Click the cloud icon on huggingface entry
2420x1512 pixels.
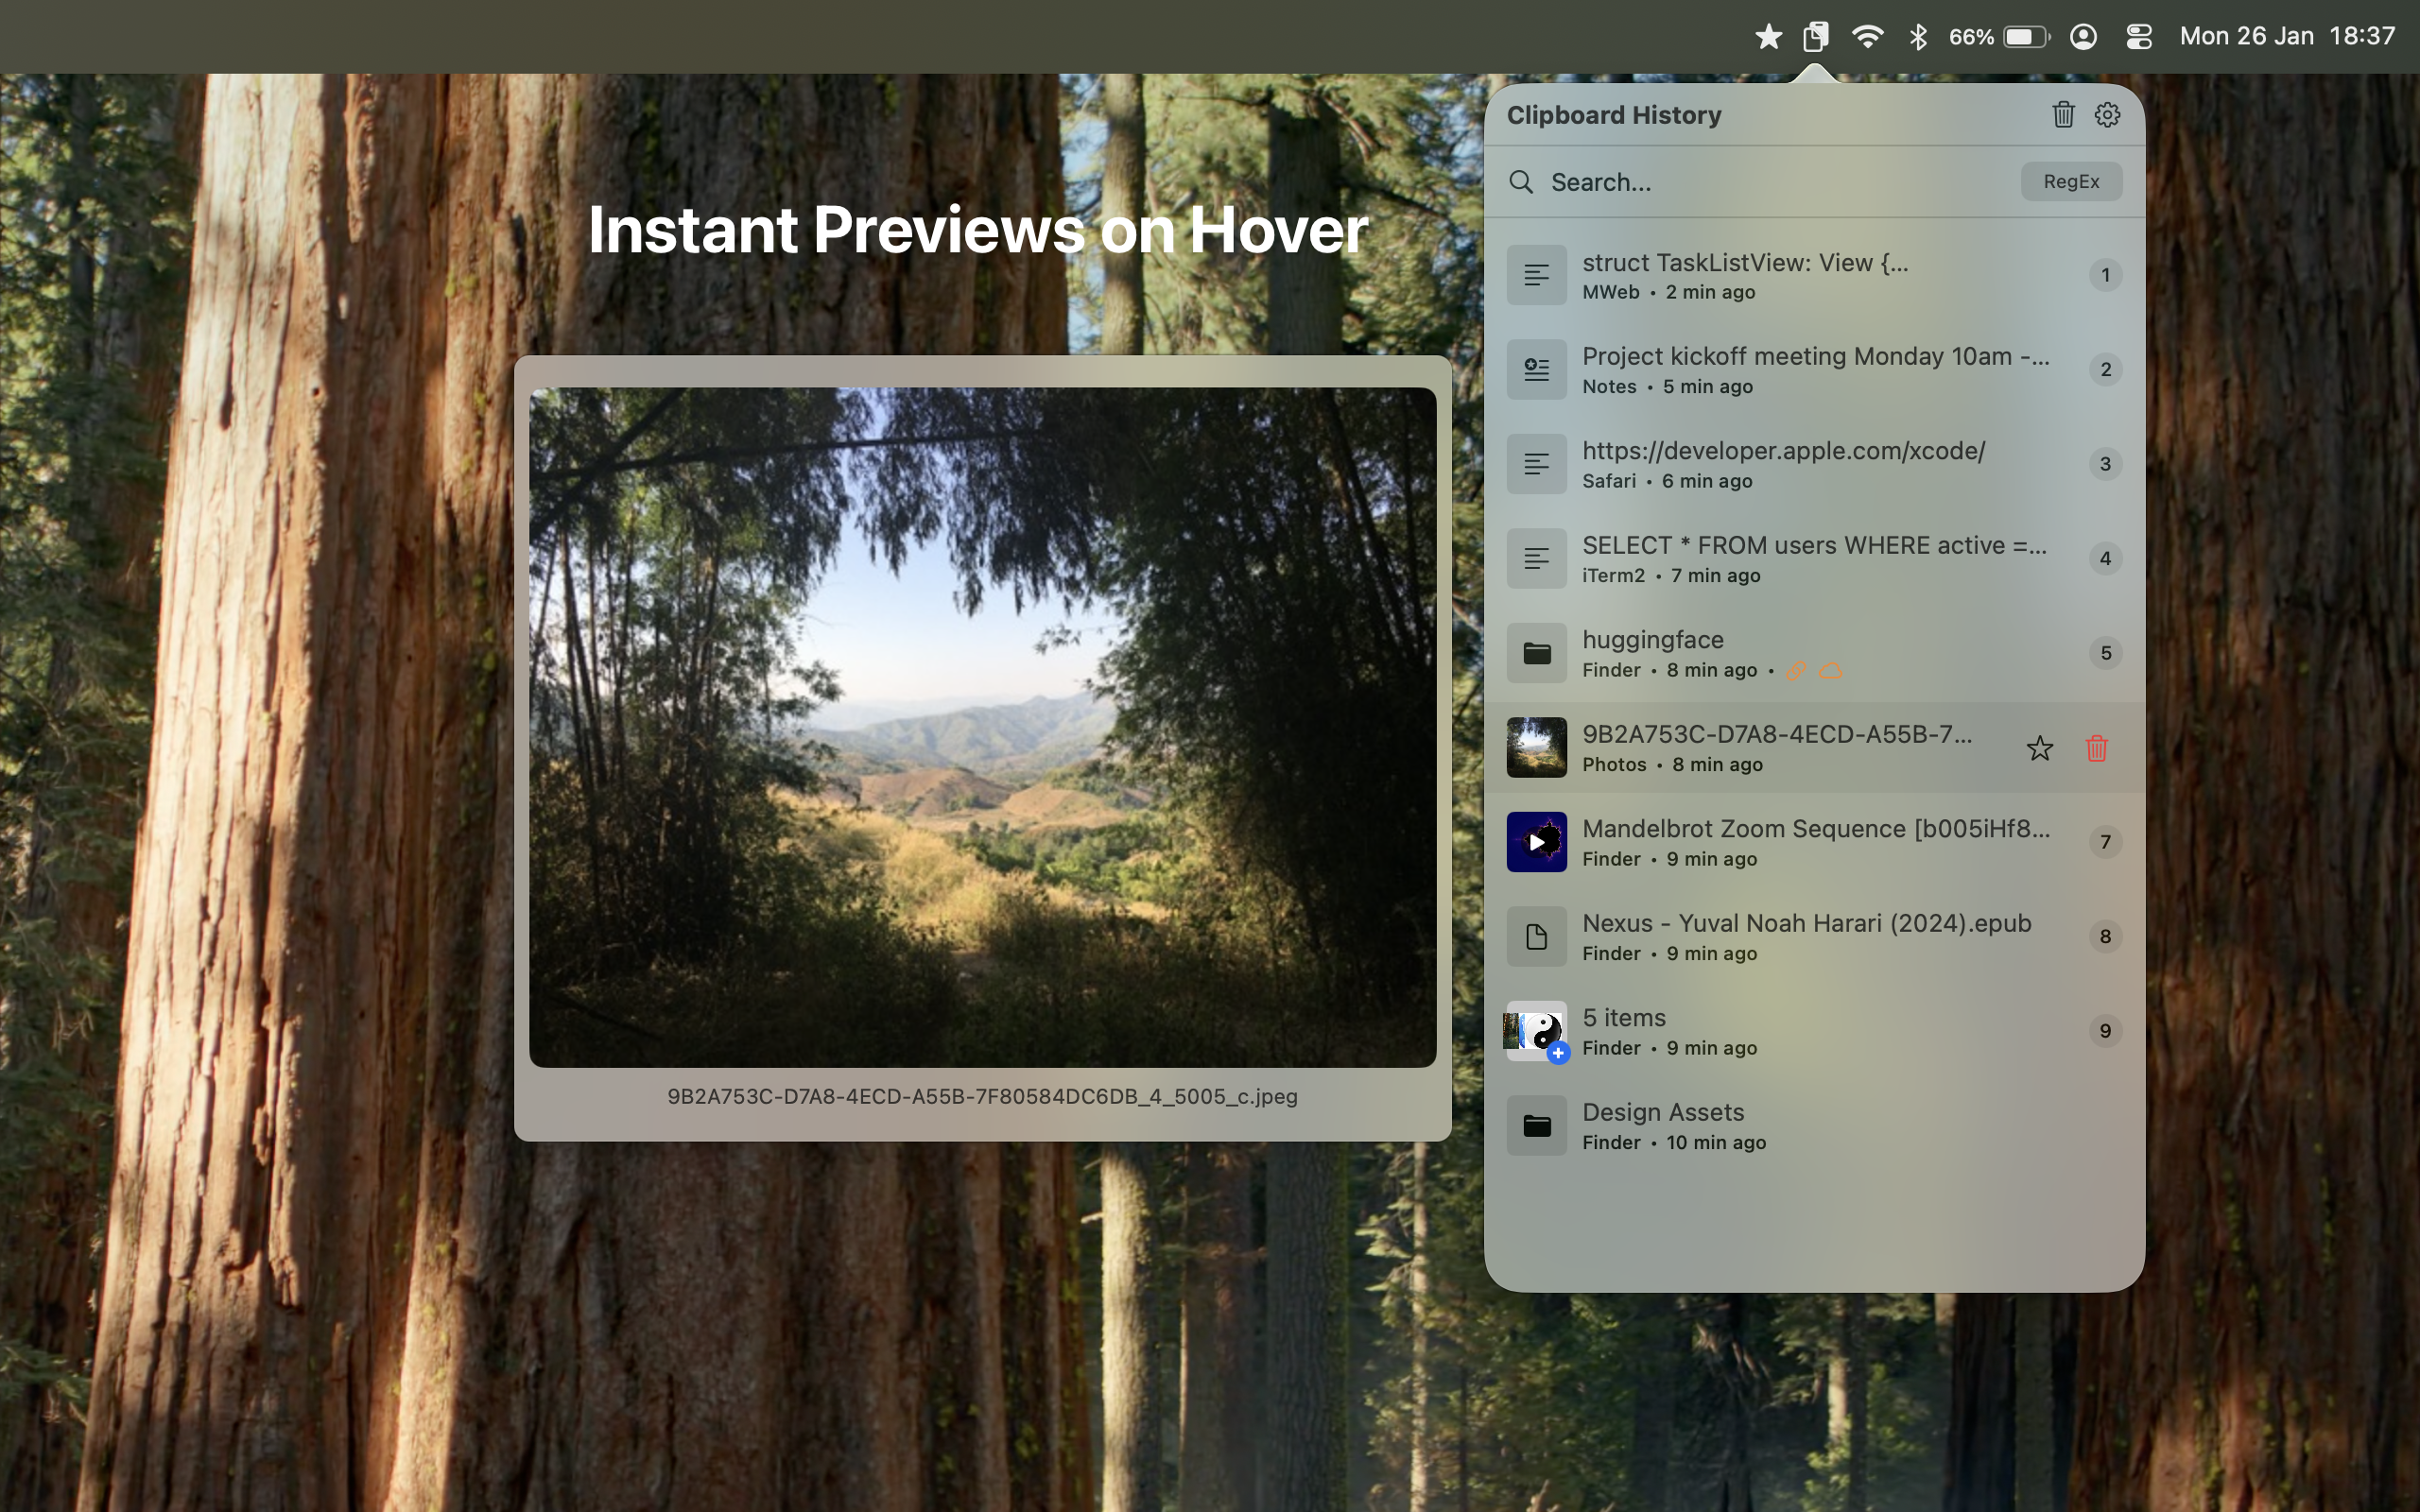click(x=1830, y=671)
